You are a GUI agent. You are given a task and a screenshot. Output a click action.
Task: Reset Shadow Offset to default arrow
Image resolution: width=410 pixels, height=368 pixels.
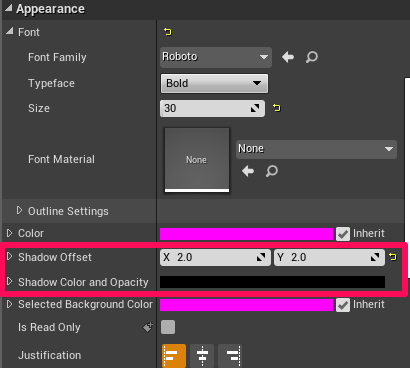point(393,257)
